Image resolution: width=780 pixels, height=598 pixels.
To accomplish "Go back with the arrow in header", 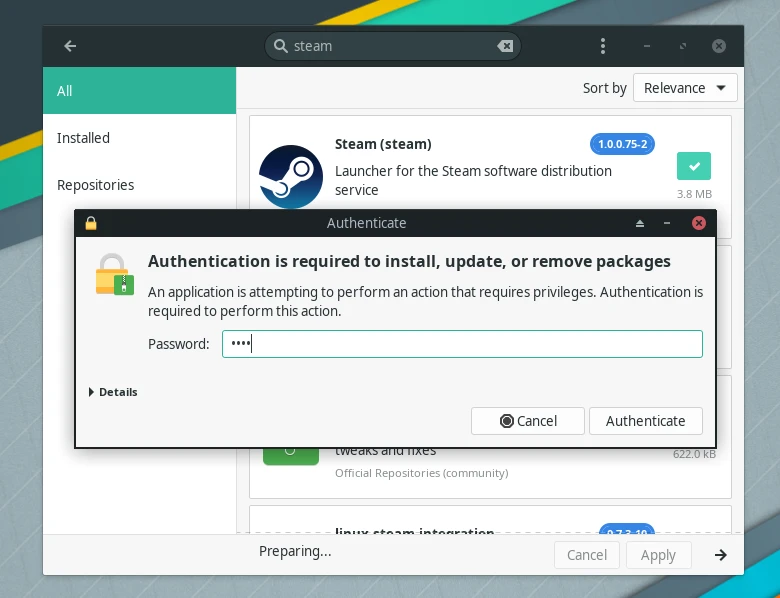I will click(x=70, y=46).
